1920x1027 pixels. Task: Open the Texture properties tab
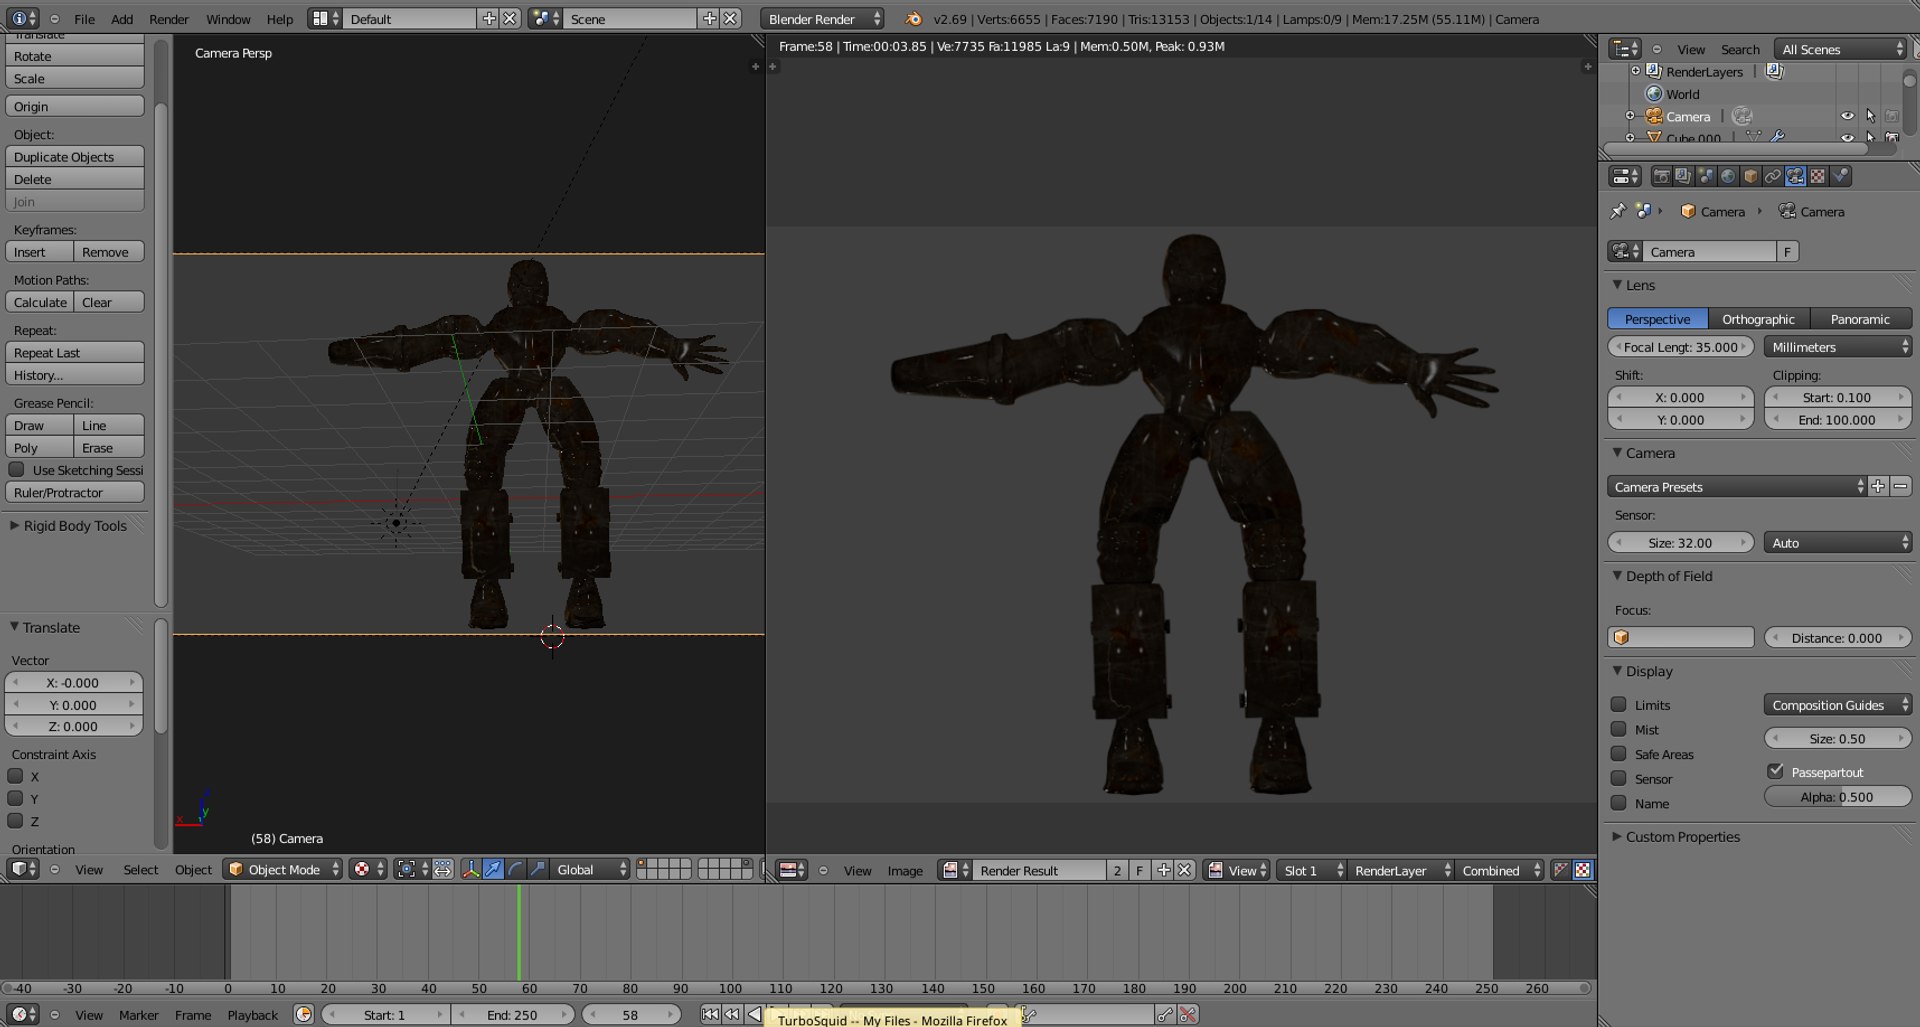tap(1818, 176)
